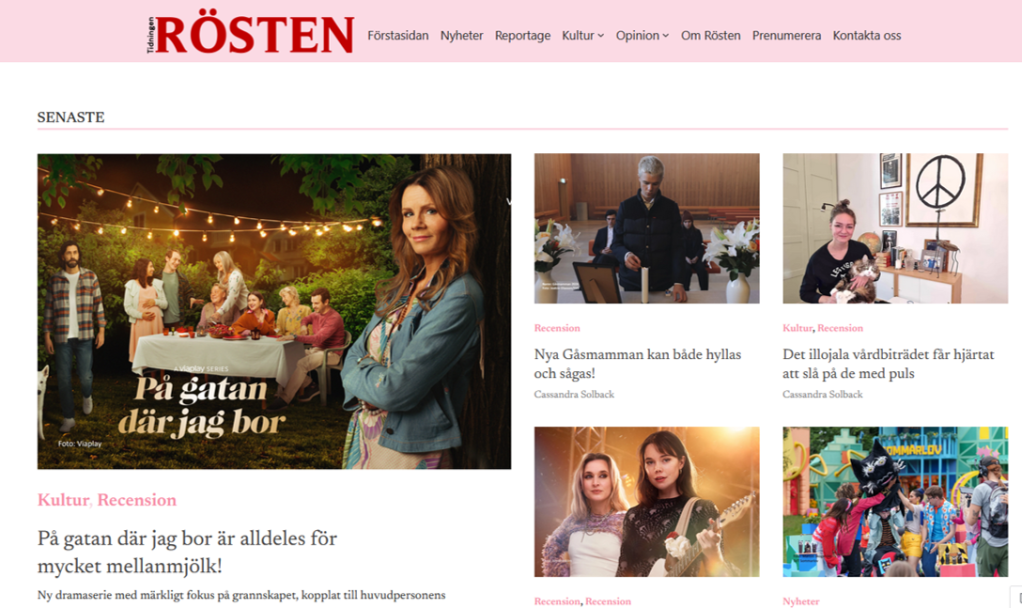Screen dimensions: 1022x608
Task: Open headline Det illojala vårdbiträdet får hjärtat
Action: pyautogui.click(x=888, y=364)
